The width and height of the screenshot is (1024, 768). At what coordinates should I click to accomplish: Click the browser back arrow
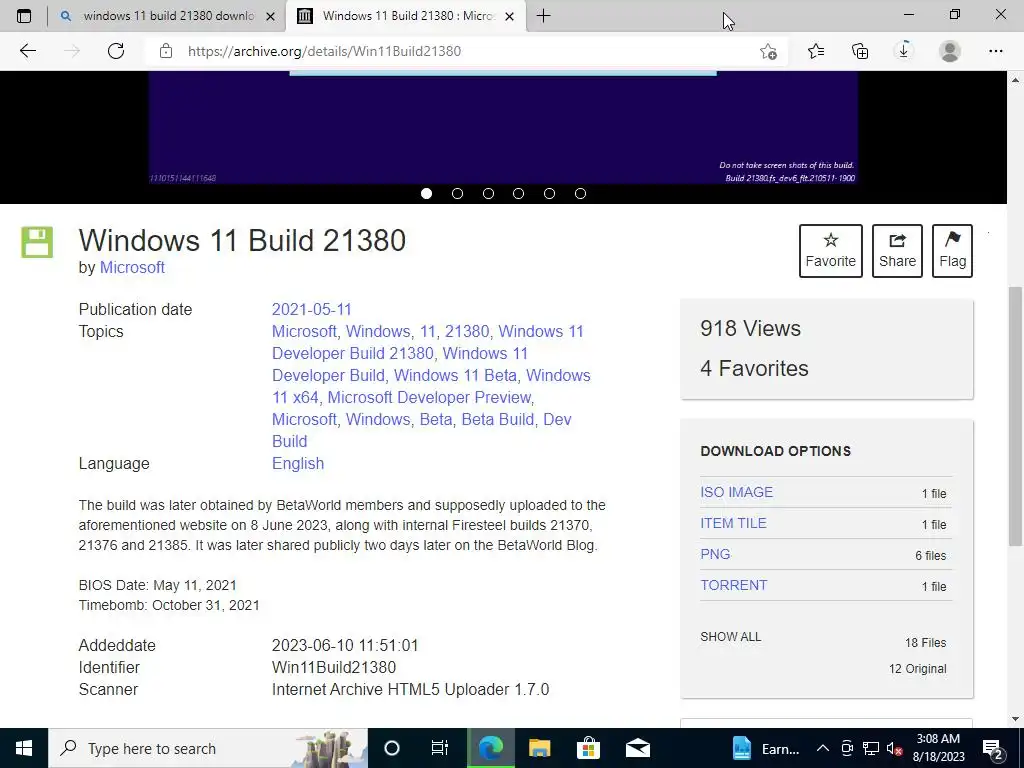tap(27, 51)
